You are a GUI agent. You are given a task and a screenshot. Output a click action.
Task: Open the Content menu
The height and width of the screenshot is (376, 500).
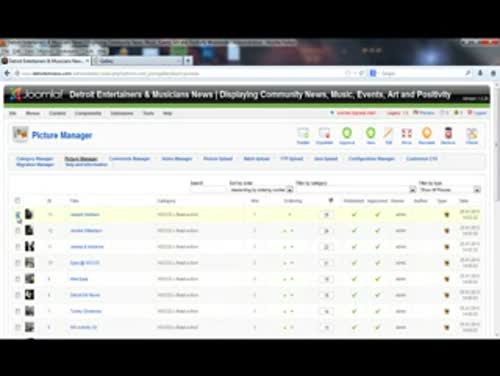[57, 113]
